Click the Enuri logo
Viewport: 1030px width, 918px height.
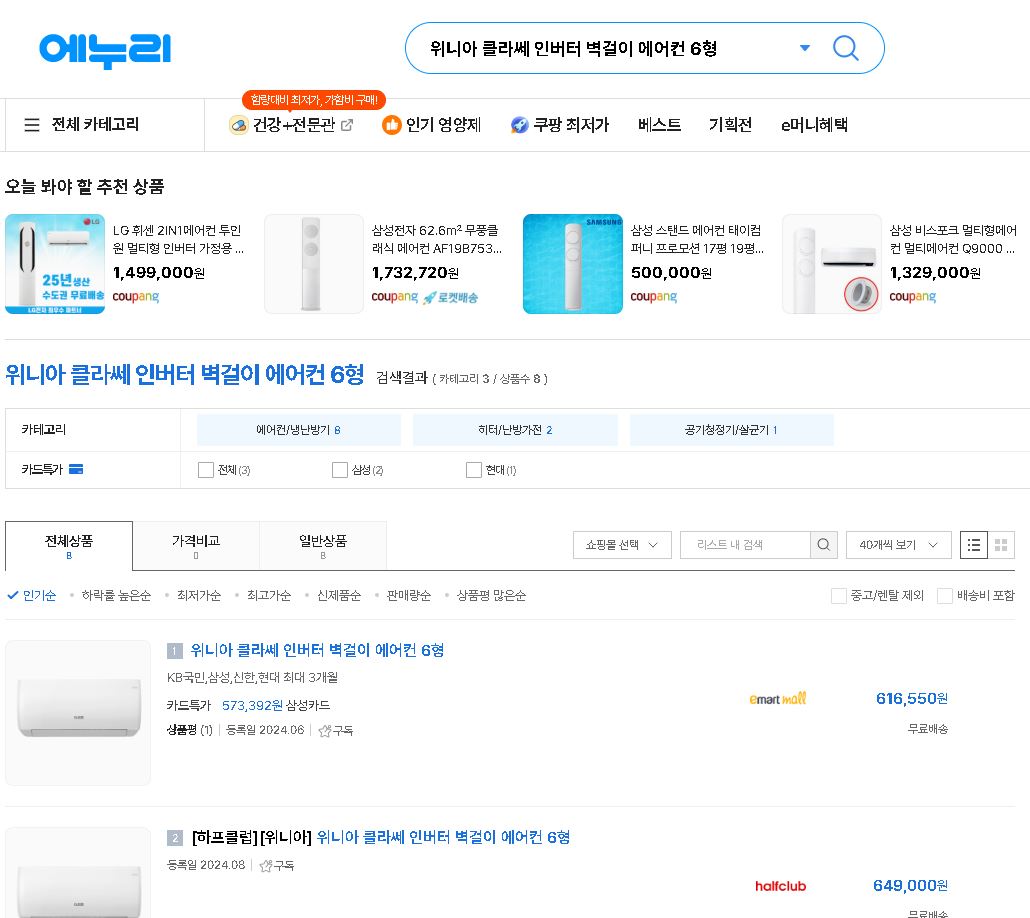pos(105,50)
